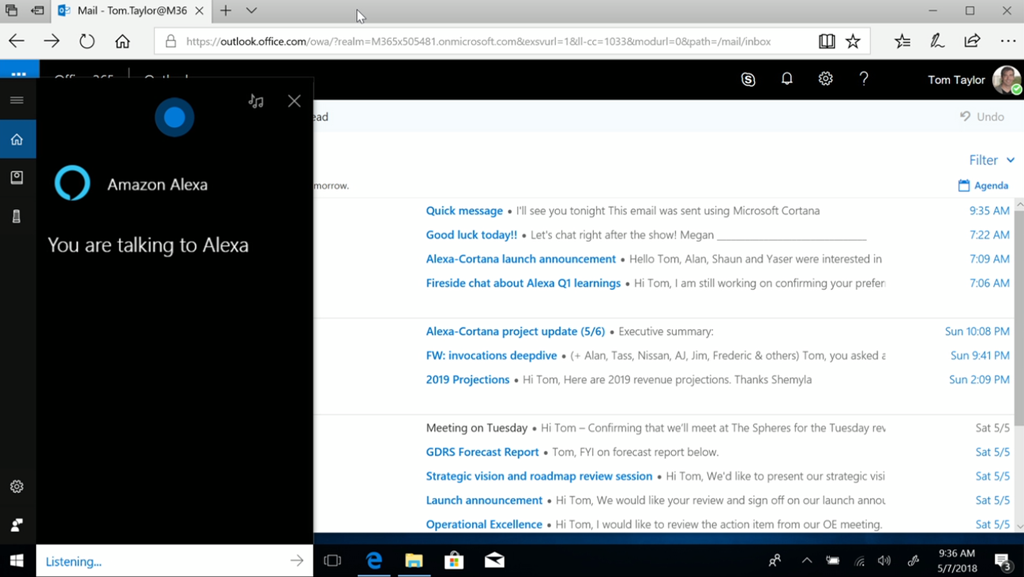Go forward in Edge browser
The width and height of the screenshot is (1024, 577).
(52, 41)
